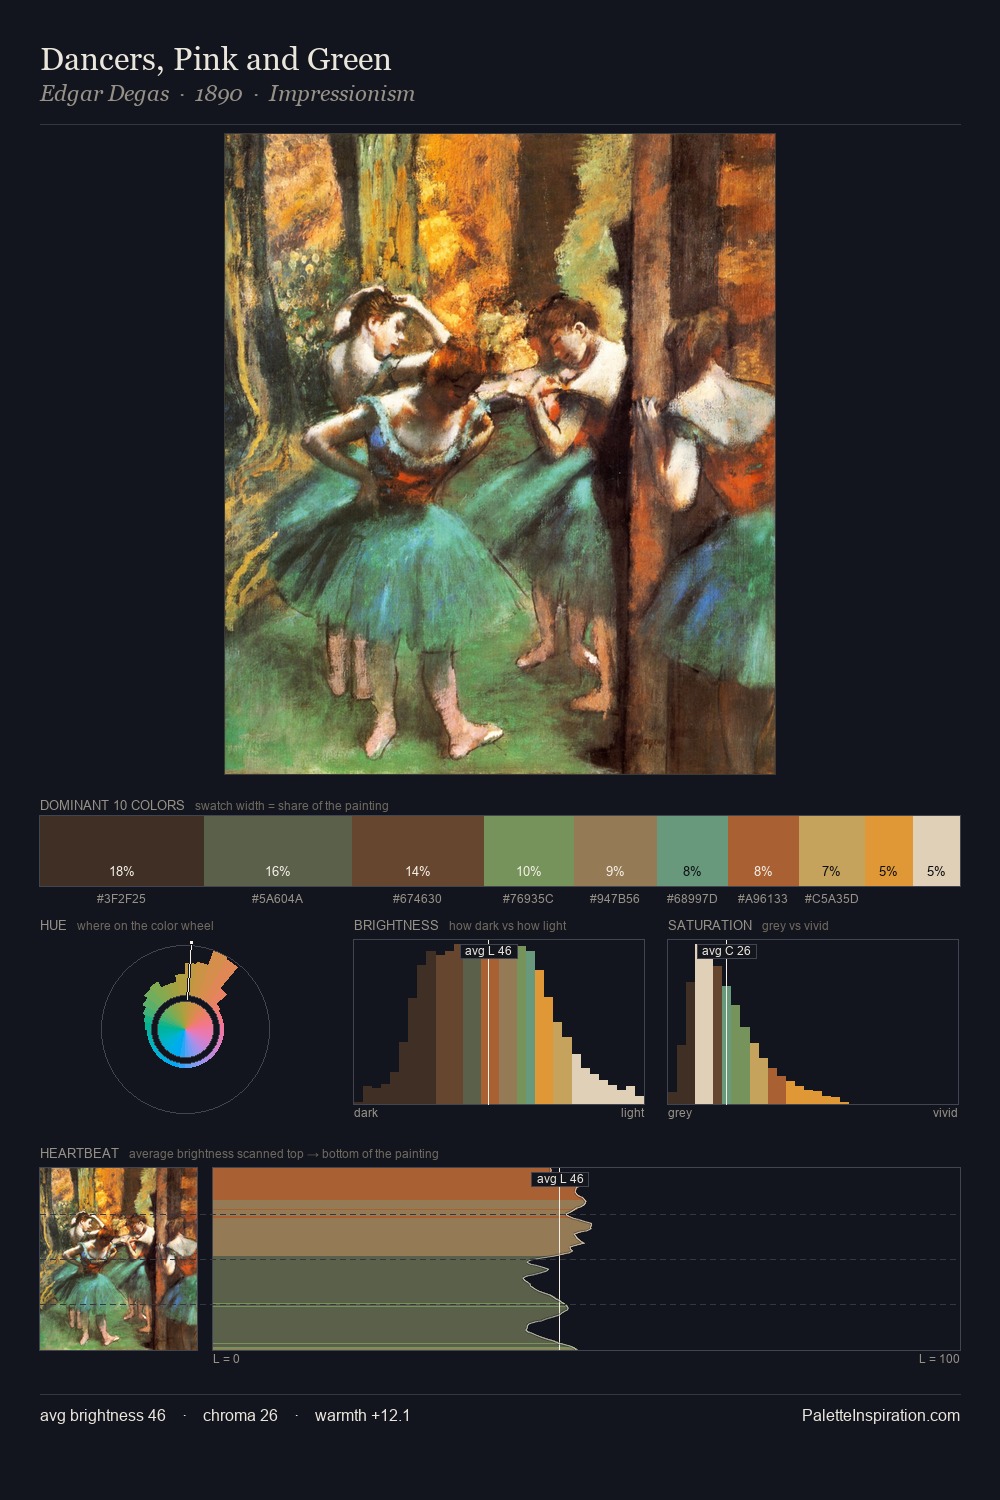The width and height of the screenshot is (1000, 1500).
Task: Select the 16% olive-grey swatch
Action: tap(278, 851)
